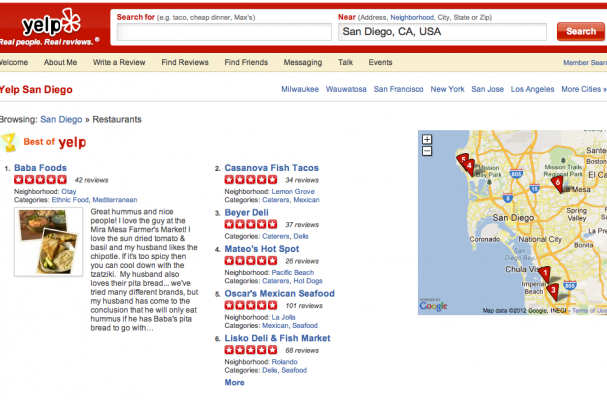This screenshot has width=607, height=400.
Task: Click Hot Dogs category link
Action: [308, 281]
